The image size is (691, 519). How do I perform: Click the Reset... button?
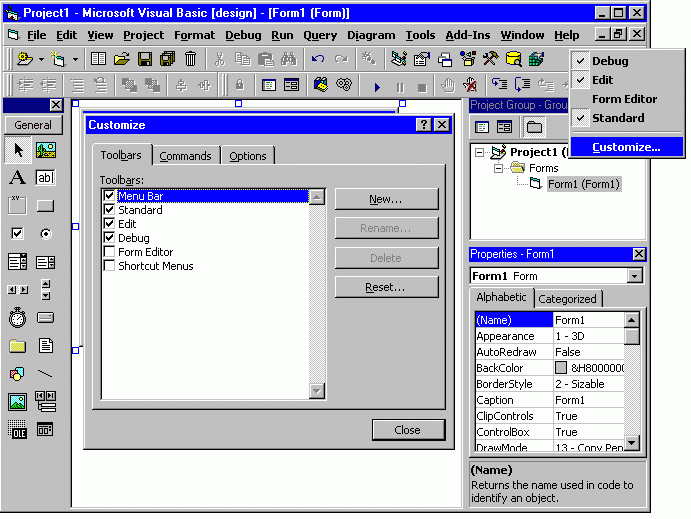point(386,287)
